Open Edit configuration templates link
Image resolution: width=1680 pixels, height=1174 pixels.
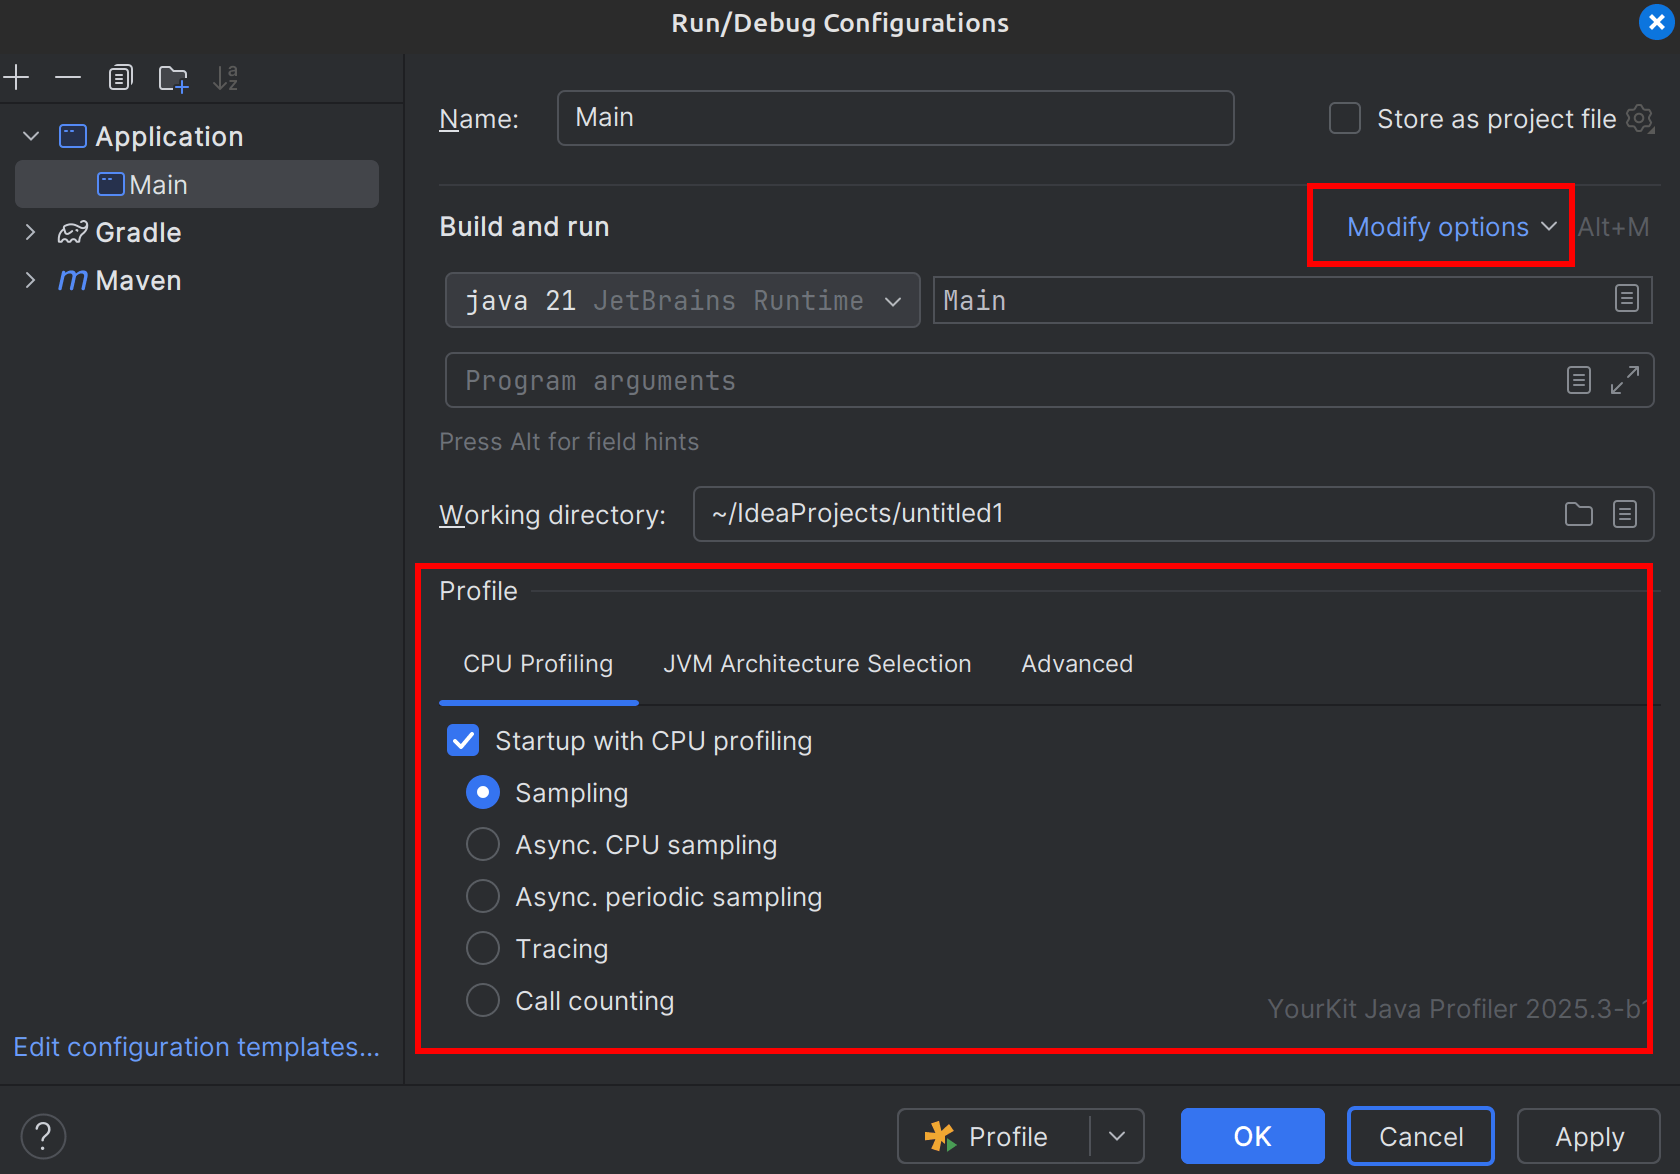tap(197, 1047)
